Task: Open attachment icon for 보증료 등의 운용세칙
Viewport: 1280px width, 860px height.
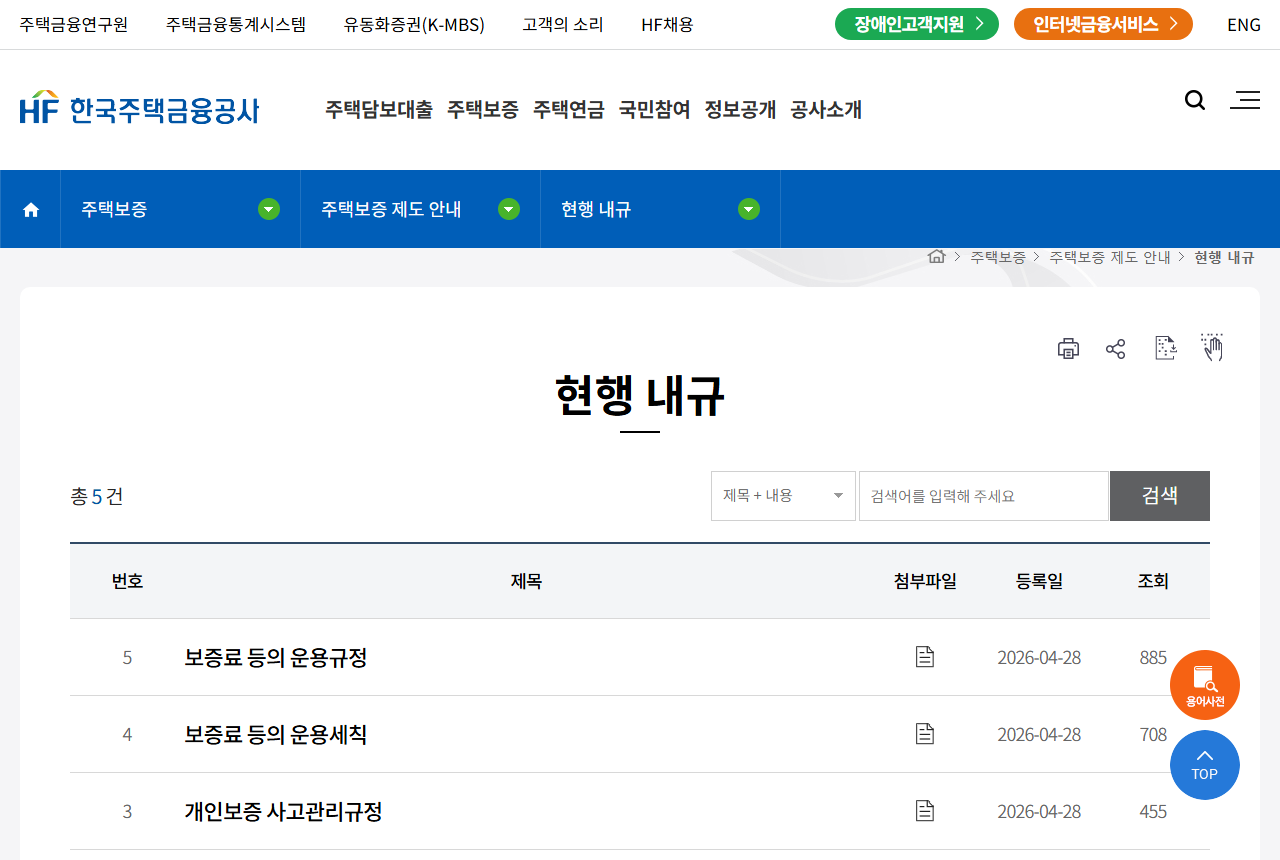Action: (x=925, y=734)
